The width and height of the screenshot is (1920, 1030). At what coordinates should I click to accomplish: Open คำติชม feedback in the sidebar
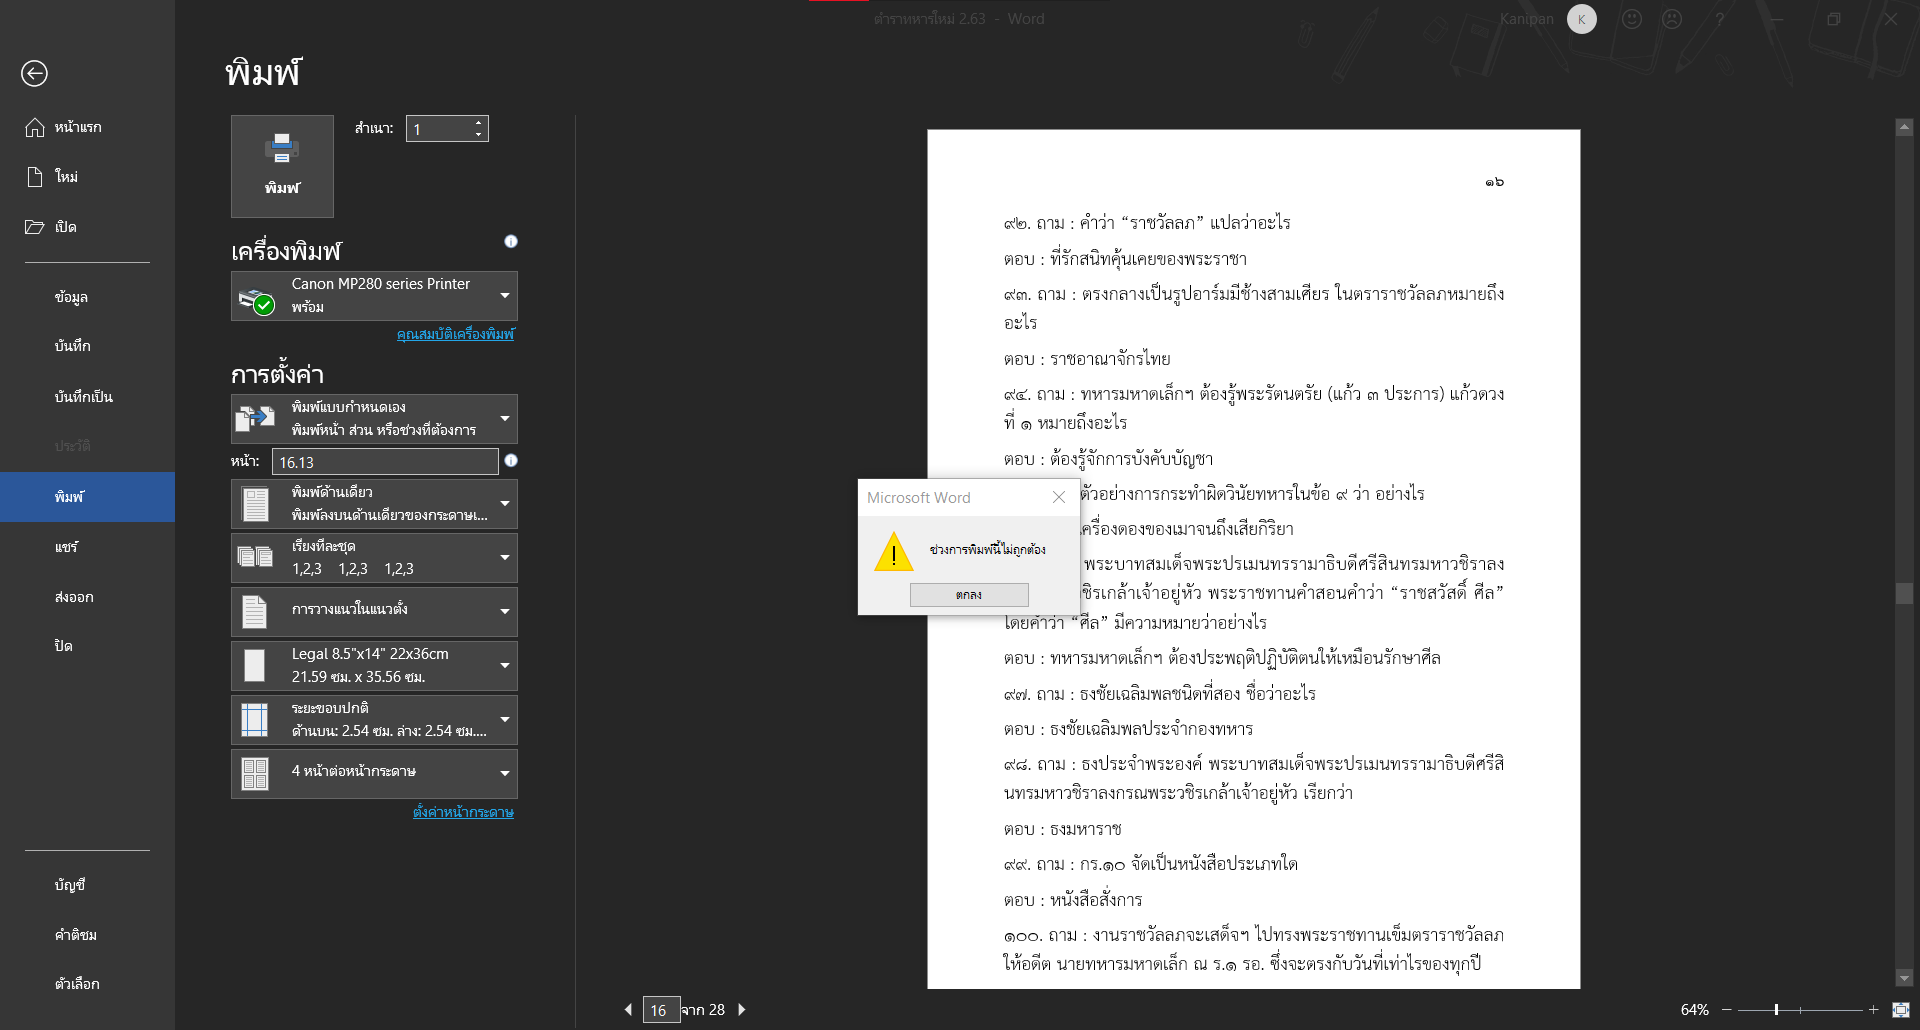point(87,935)
